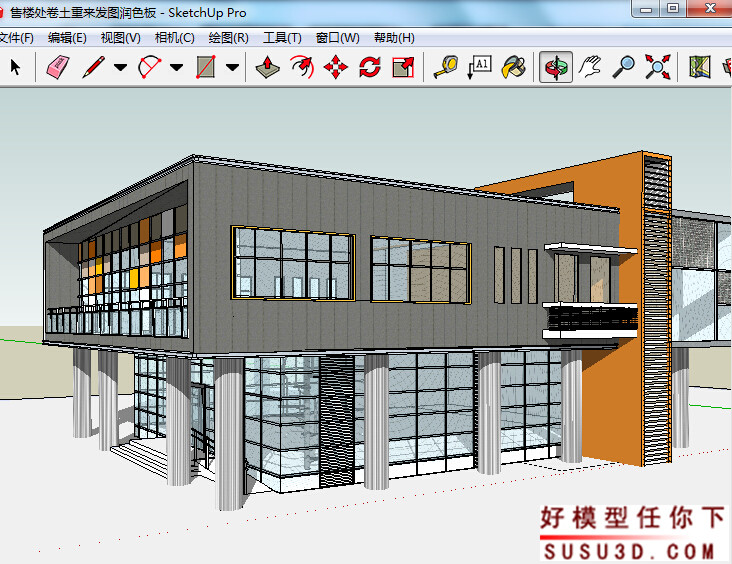Screen dimensions: 732x564
Task: Choose the Rotate tool
Action: pos(370,67)
